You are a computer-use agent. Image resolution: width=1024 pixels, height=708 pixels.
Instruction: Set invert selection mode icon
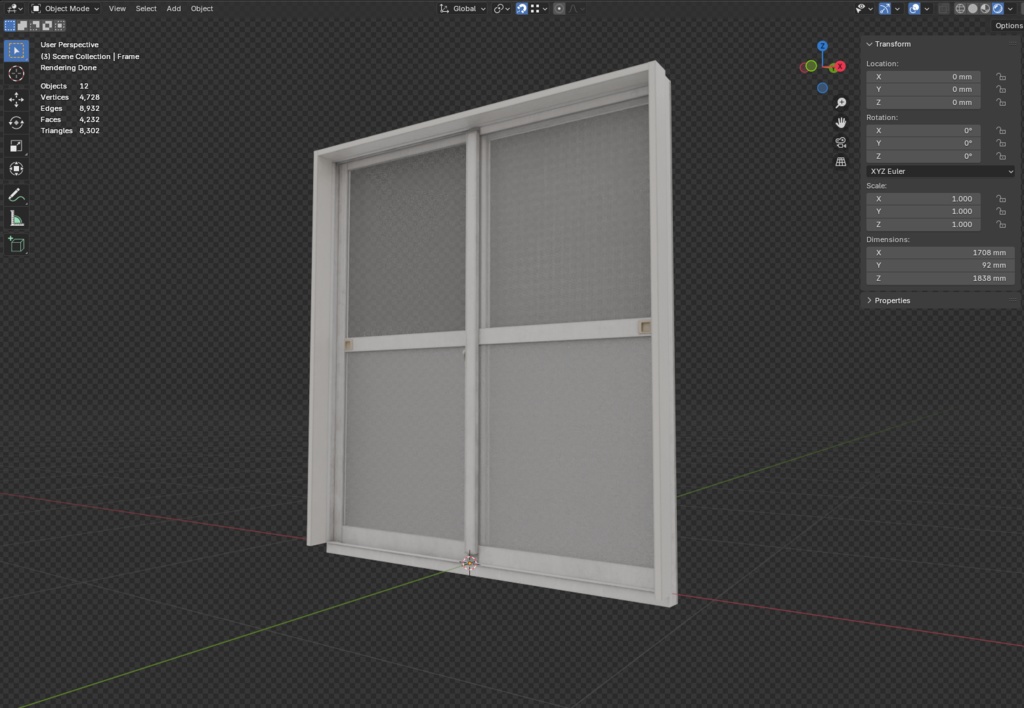[x=47, y=25]
